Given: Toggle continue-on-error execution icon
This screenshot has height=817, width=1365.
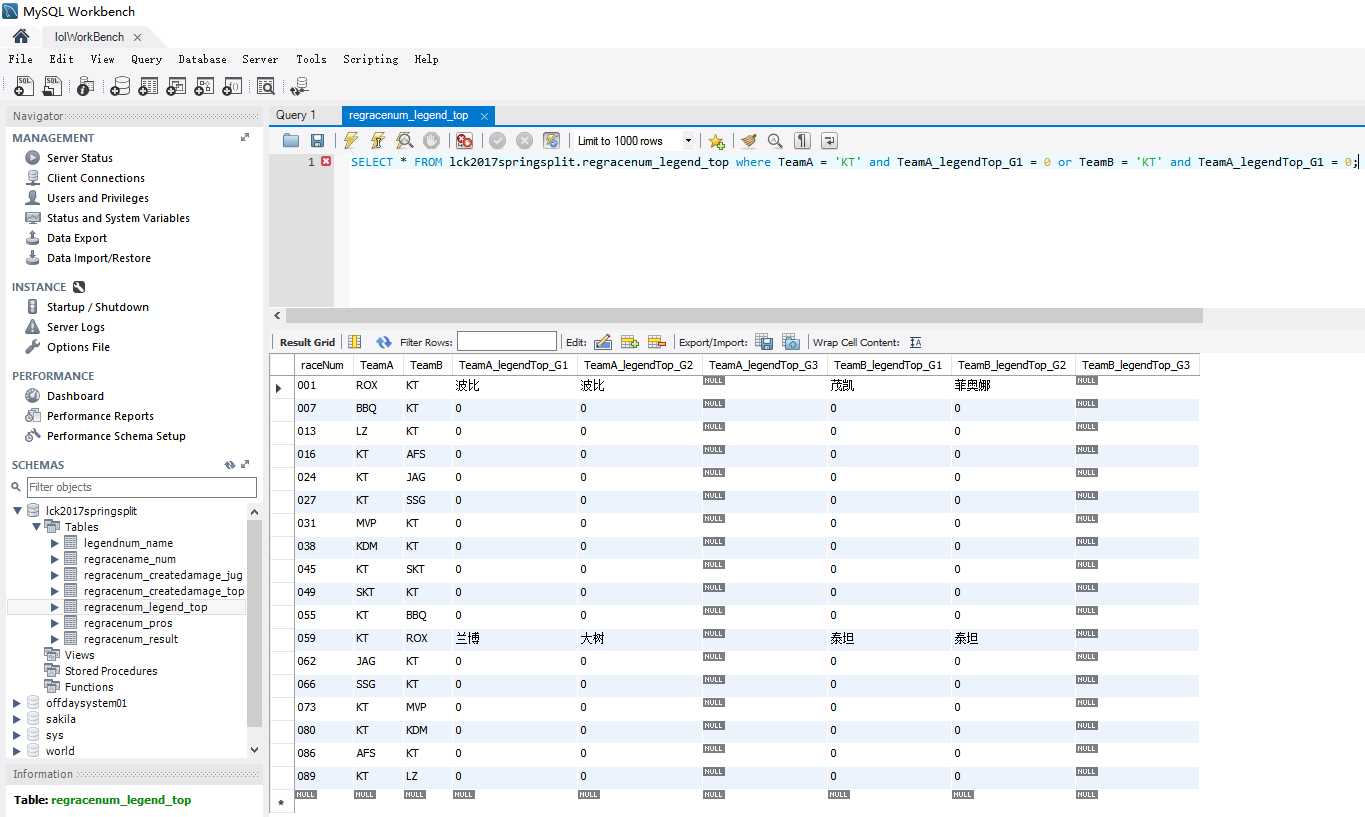Looking at the screenshot, I should click(x=464, y=141).
